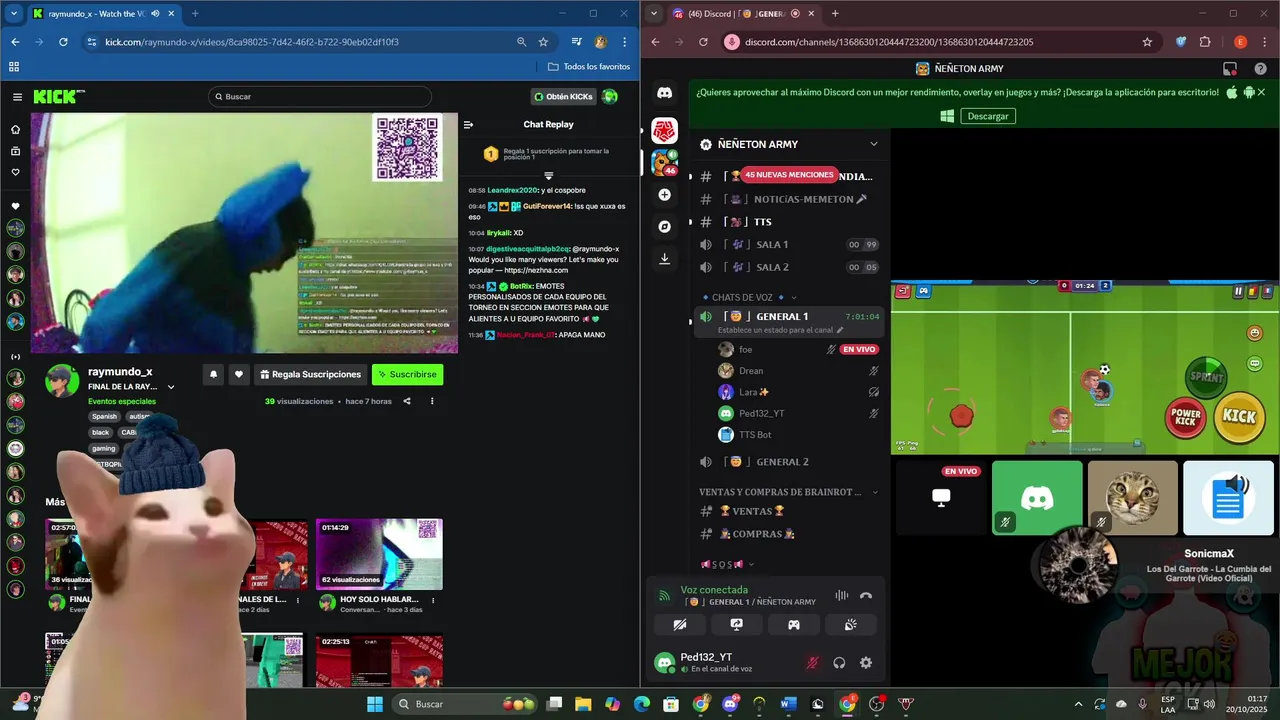Screen dimensions: 1280x720
Task: Click Regala Suscripciones button
Action: (x=310, y=374)
